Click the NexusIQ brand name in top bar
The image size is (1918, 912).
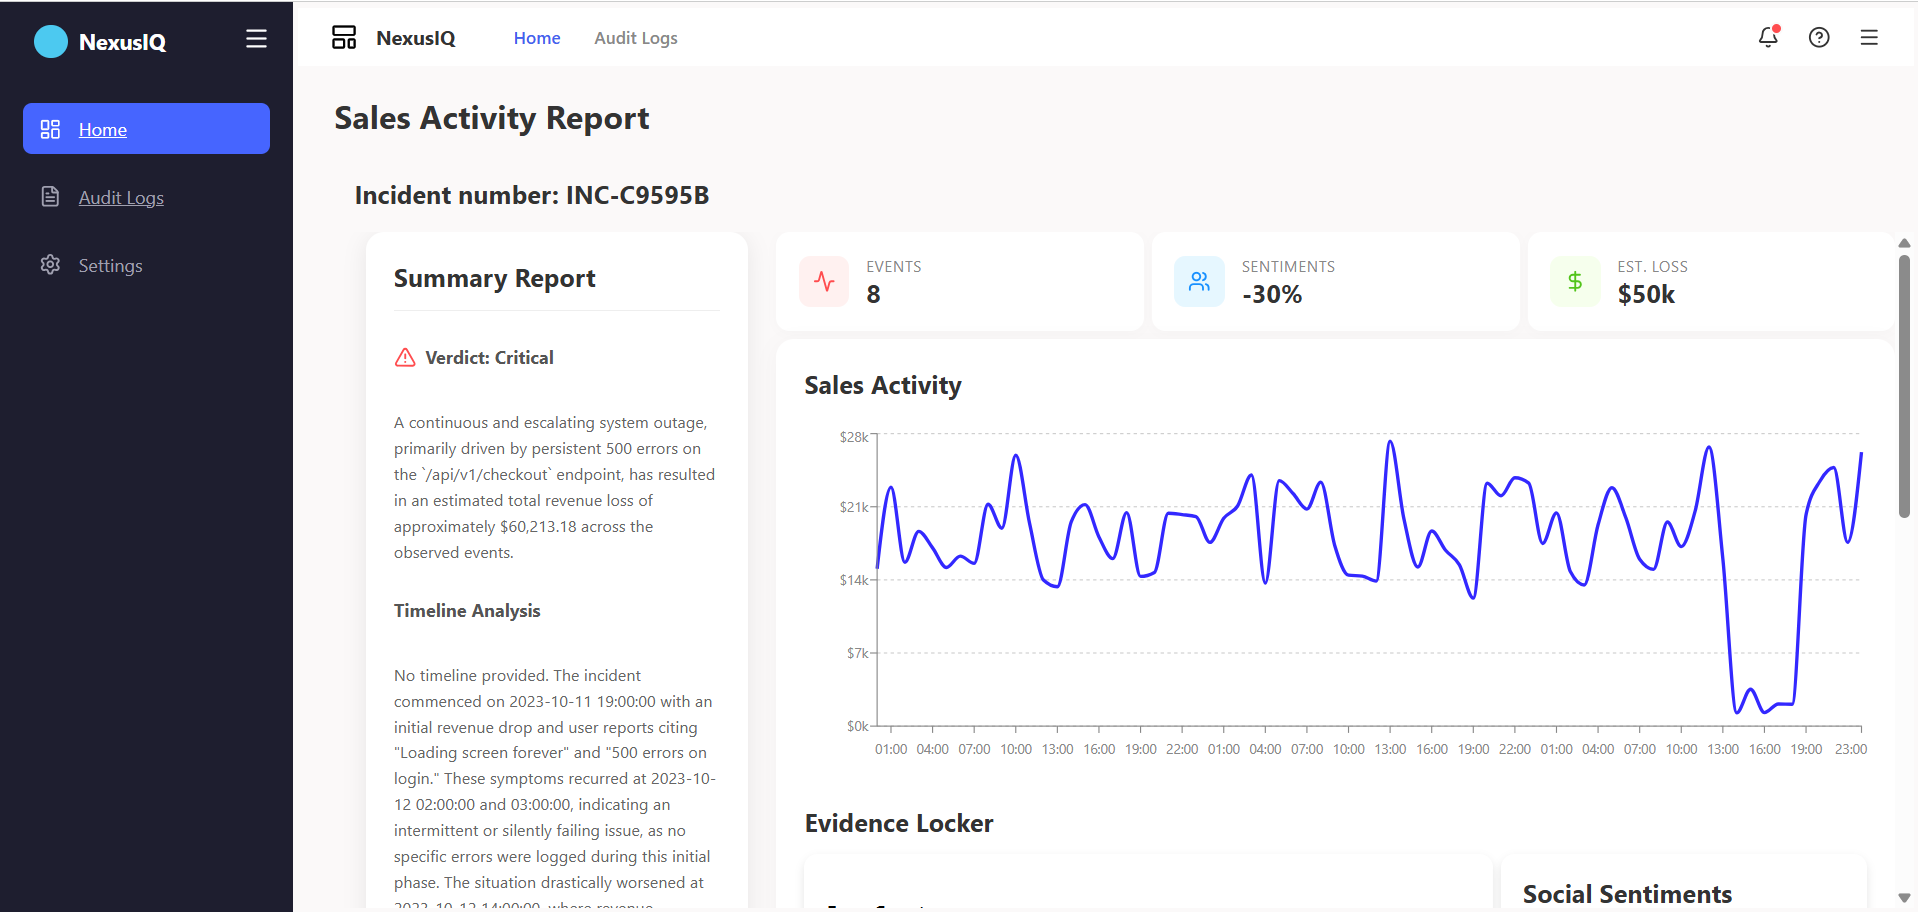coord(416,38)
